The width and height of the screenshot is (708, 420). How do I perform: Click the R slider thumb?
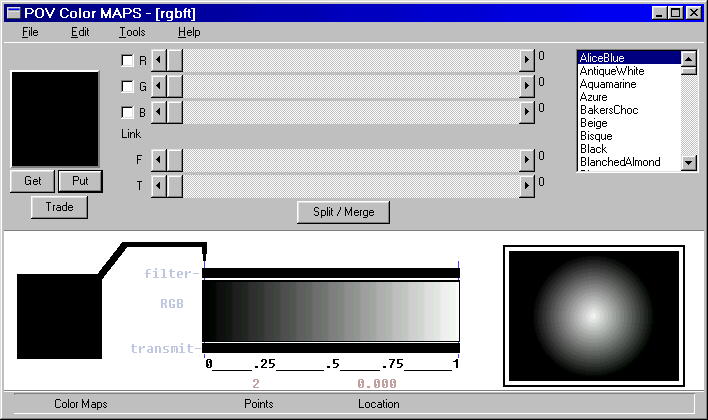175,60
